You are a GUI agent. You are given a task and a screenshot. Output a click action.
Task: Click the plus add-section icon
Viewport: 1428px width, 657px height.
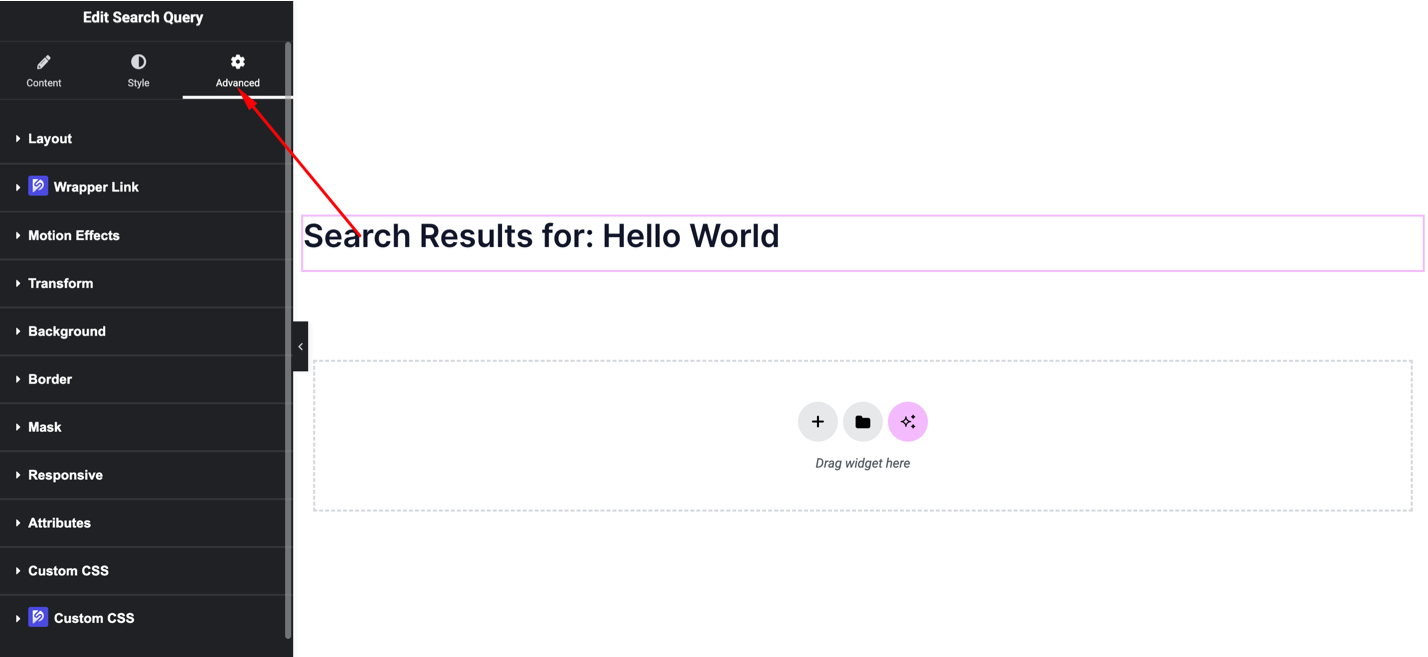(x=817, y=422)
